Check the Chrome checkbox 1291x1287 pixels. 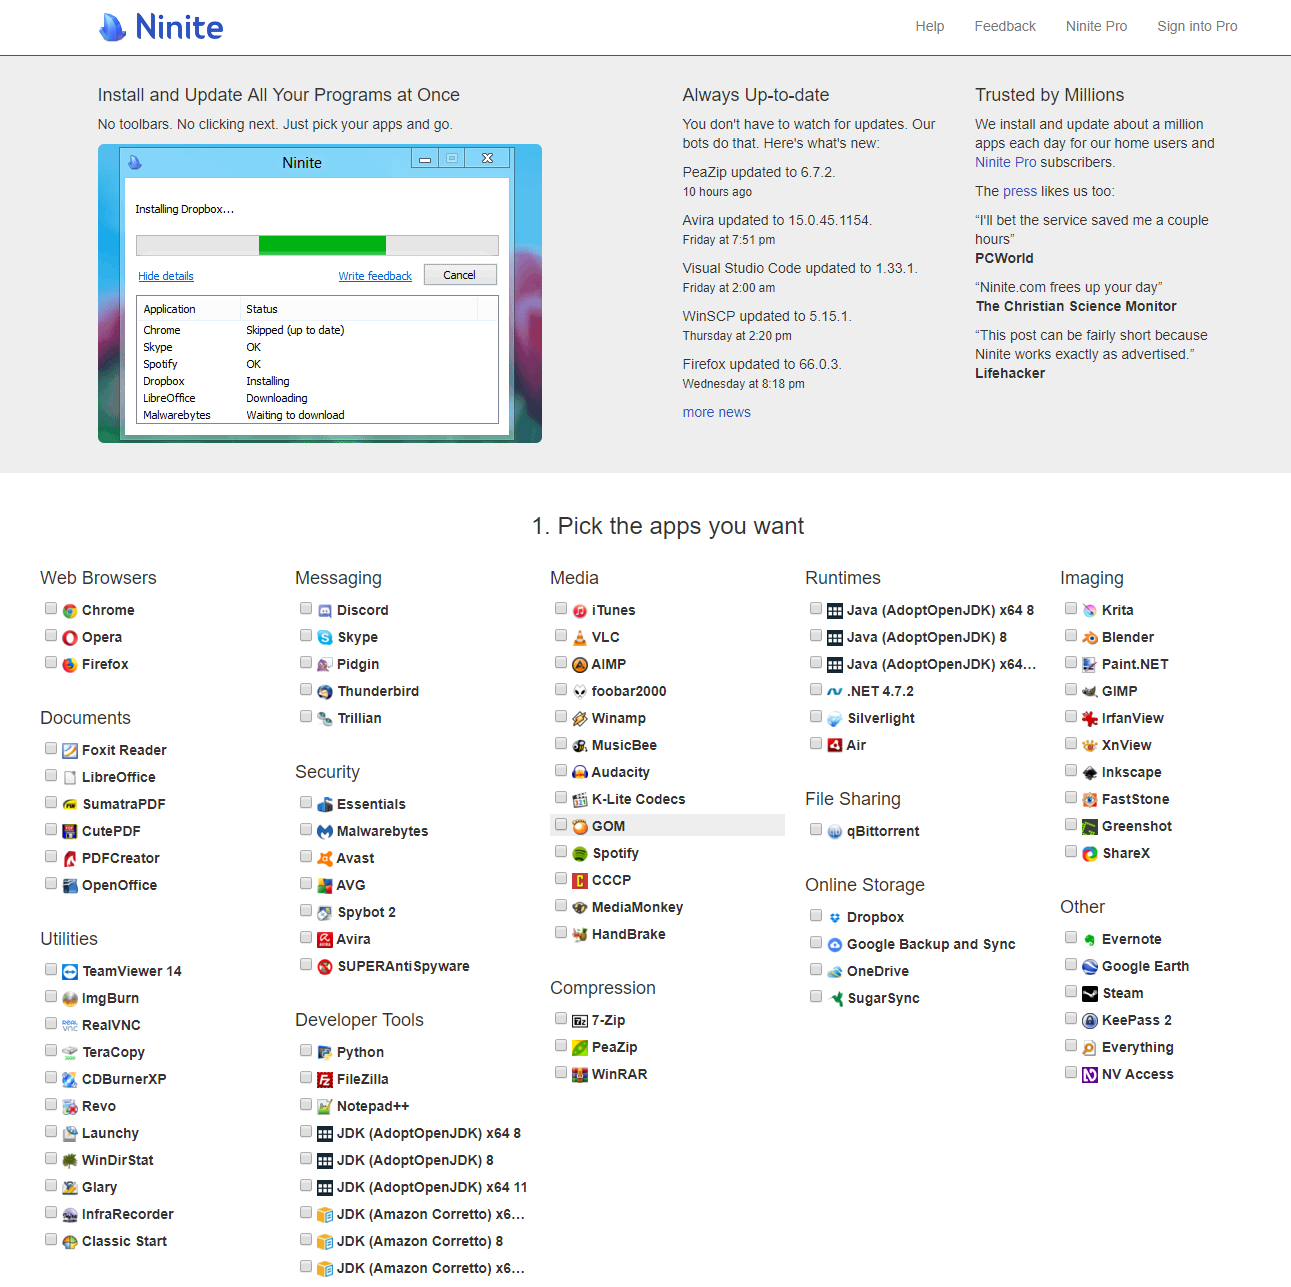51,609
